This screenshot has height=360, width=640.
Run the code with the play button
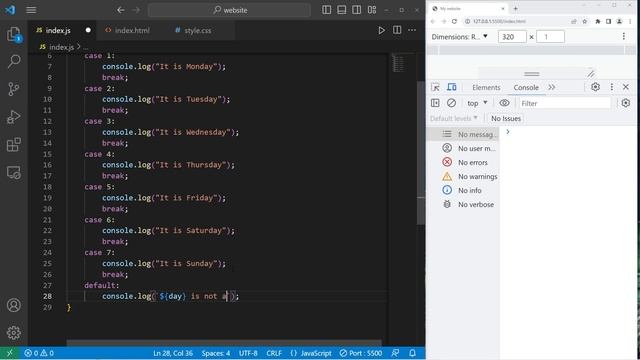381,30
